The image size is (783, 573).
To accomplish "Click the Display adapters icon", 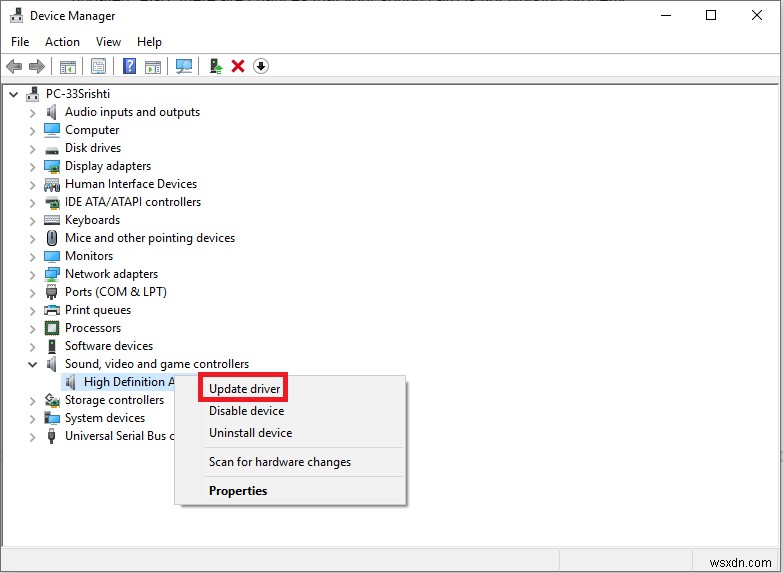I will (x=52, y=166).
